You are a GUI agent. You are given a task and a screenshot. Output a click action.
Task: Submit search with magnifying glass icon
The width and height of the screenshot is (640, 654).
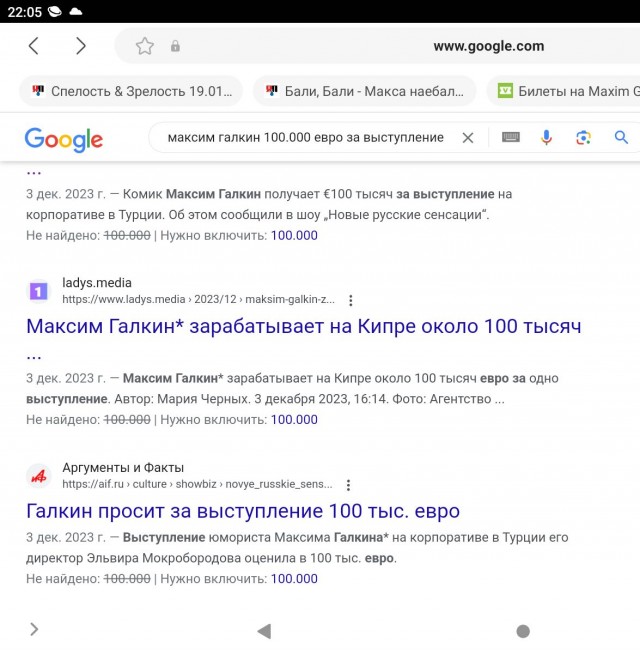click(621, 137)
